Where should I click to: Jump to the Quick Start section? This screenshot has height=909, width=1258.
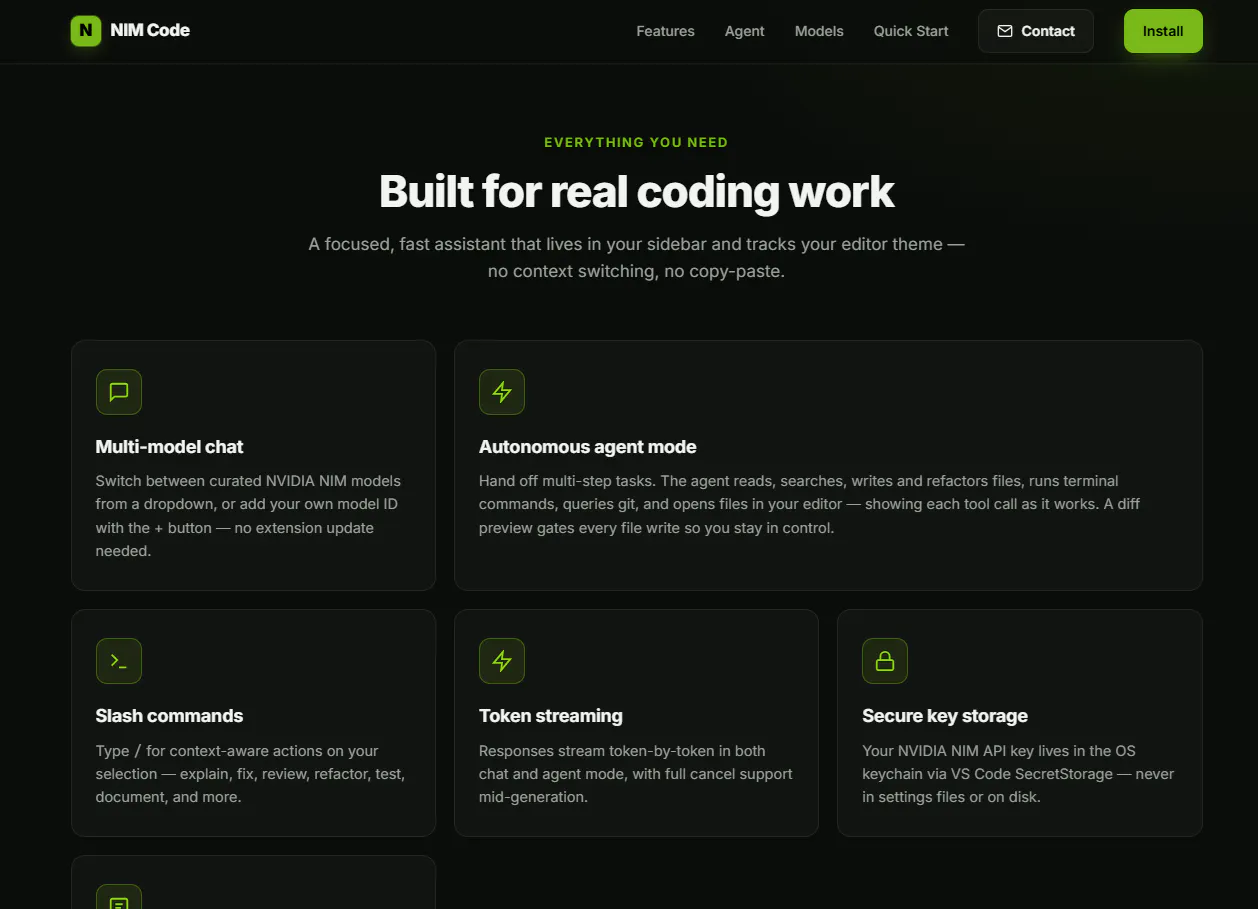911,31
